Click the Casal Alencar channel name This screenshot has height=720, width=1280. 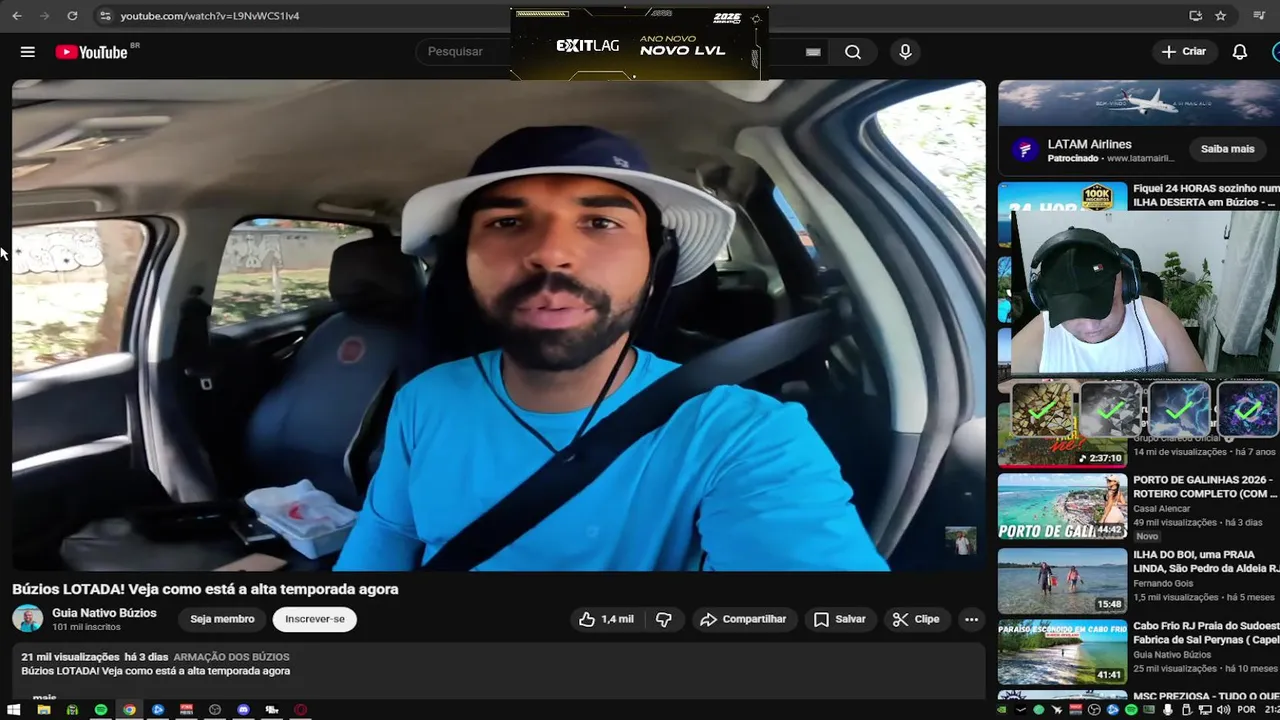coord(1162,509)
